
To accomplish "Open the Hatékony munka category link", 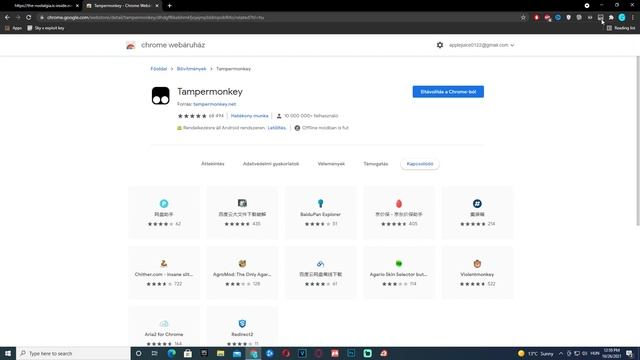I will [x=249, y=116].
